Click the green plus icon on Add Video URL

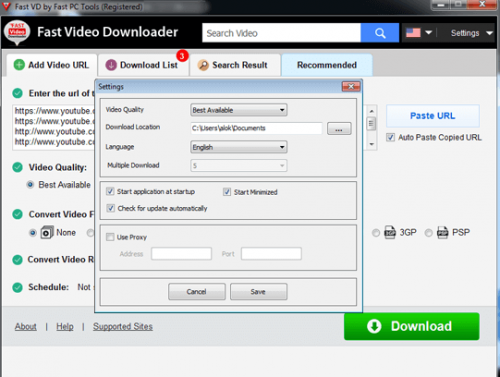click(19, 65)
